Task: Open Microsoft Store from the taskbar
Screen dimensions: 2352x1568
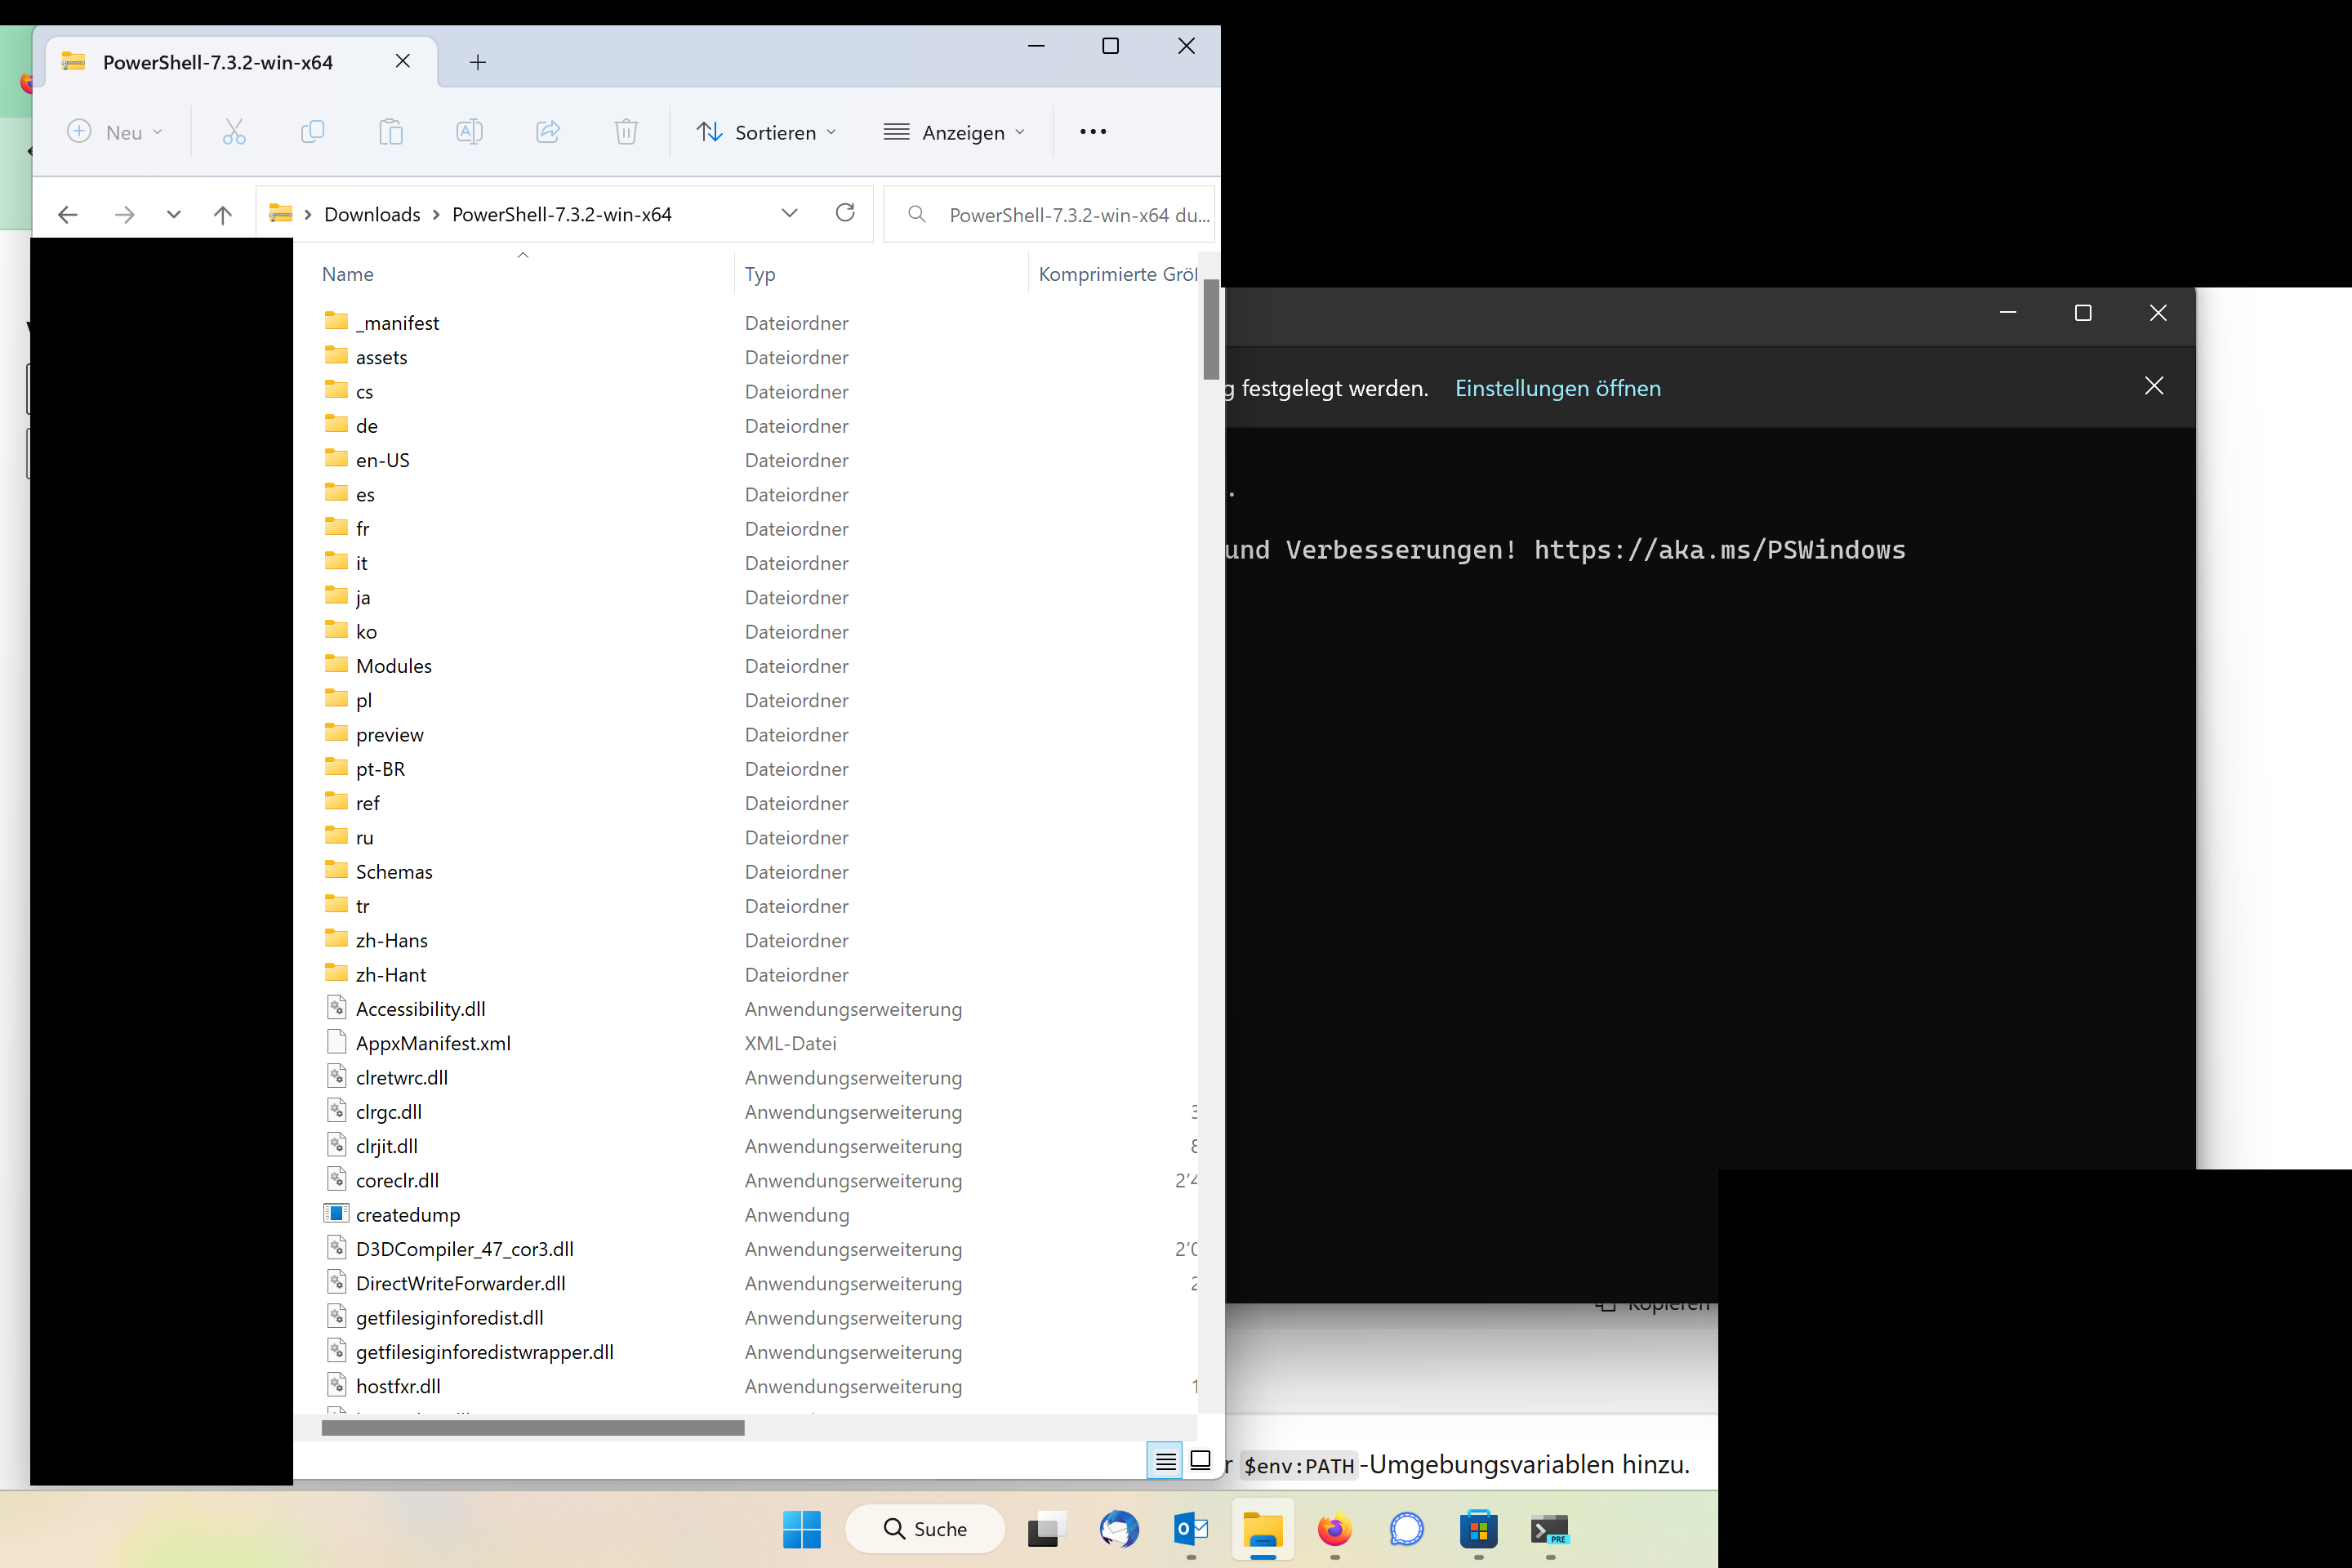Action: point(1479,1529)
